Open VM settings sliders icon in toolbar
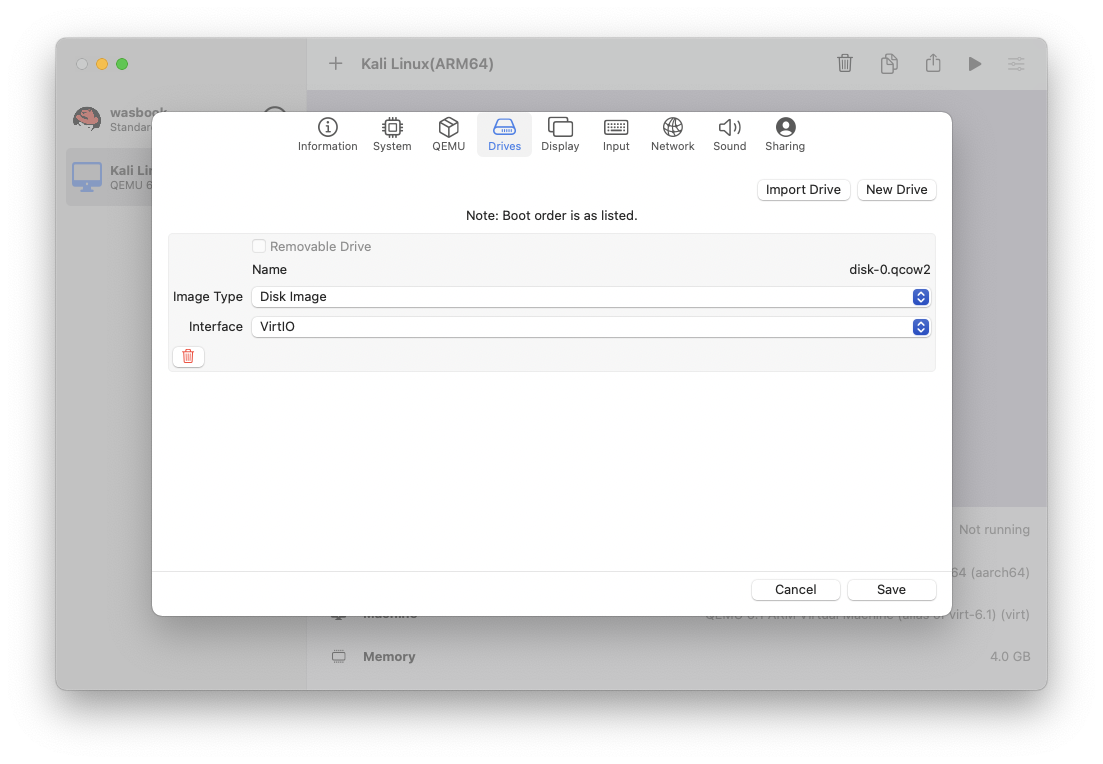Viewport: 1103px width, 764px height. 1016,64
